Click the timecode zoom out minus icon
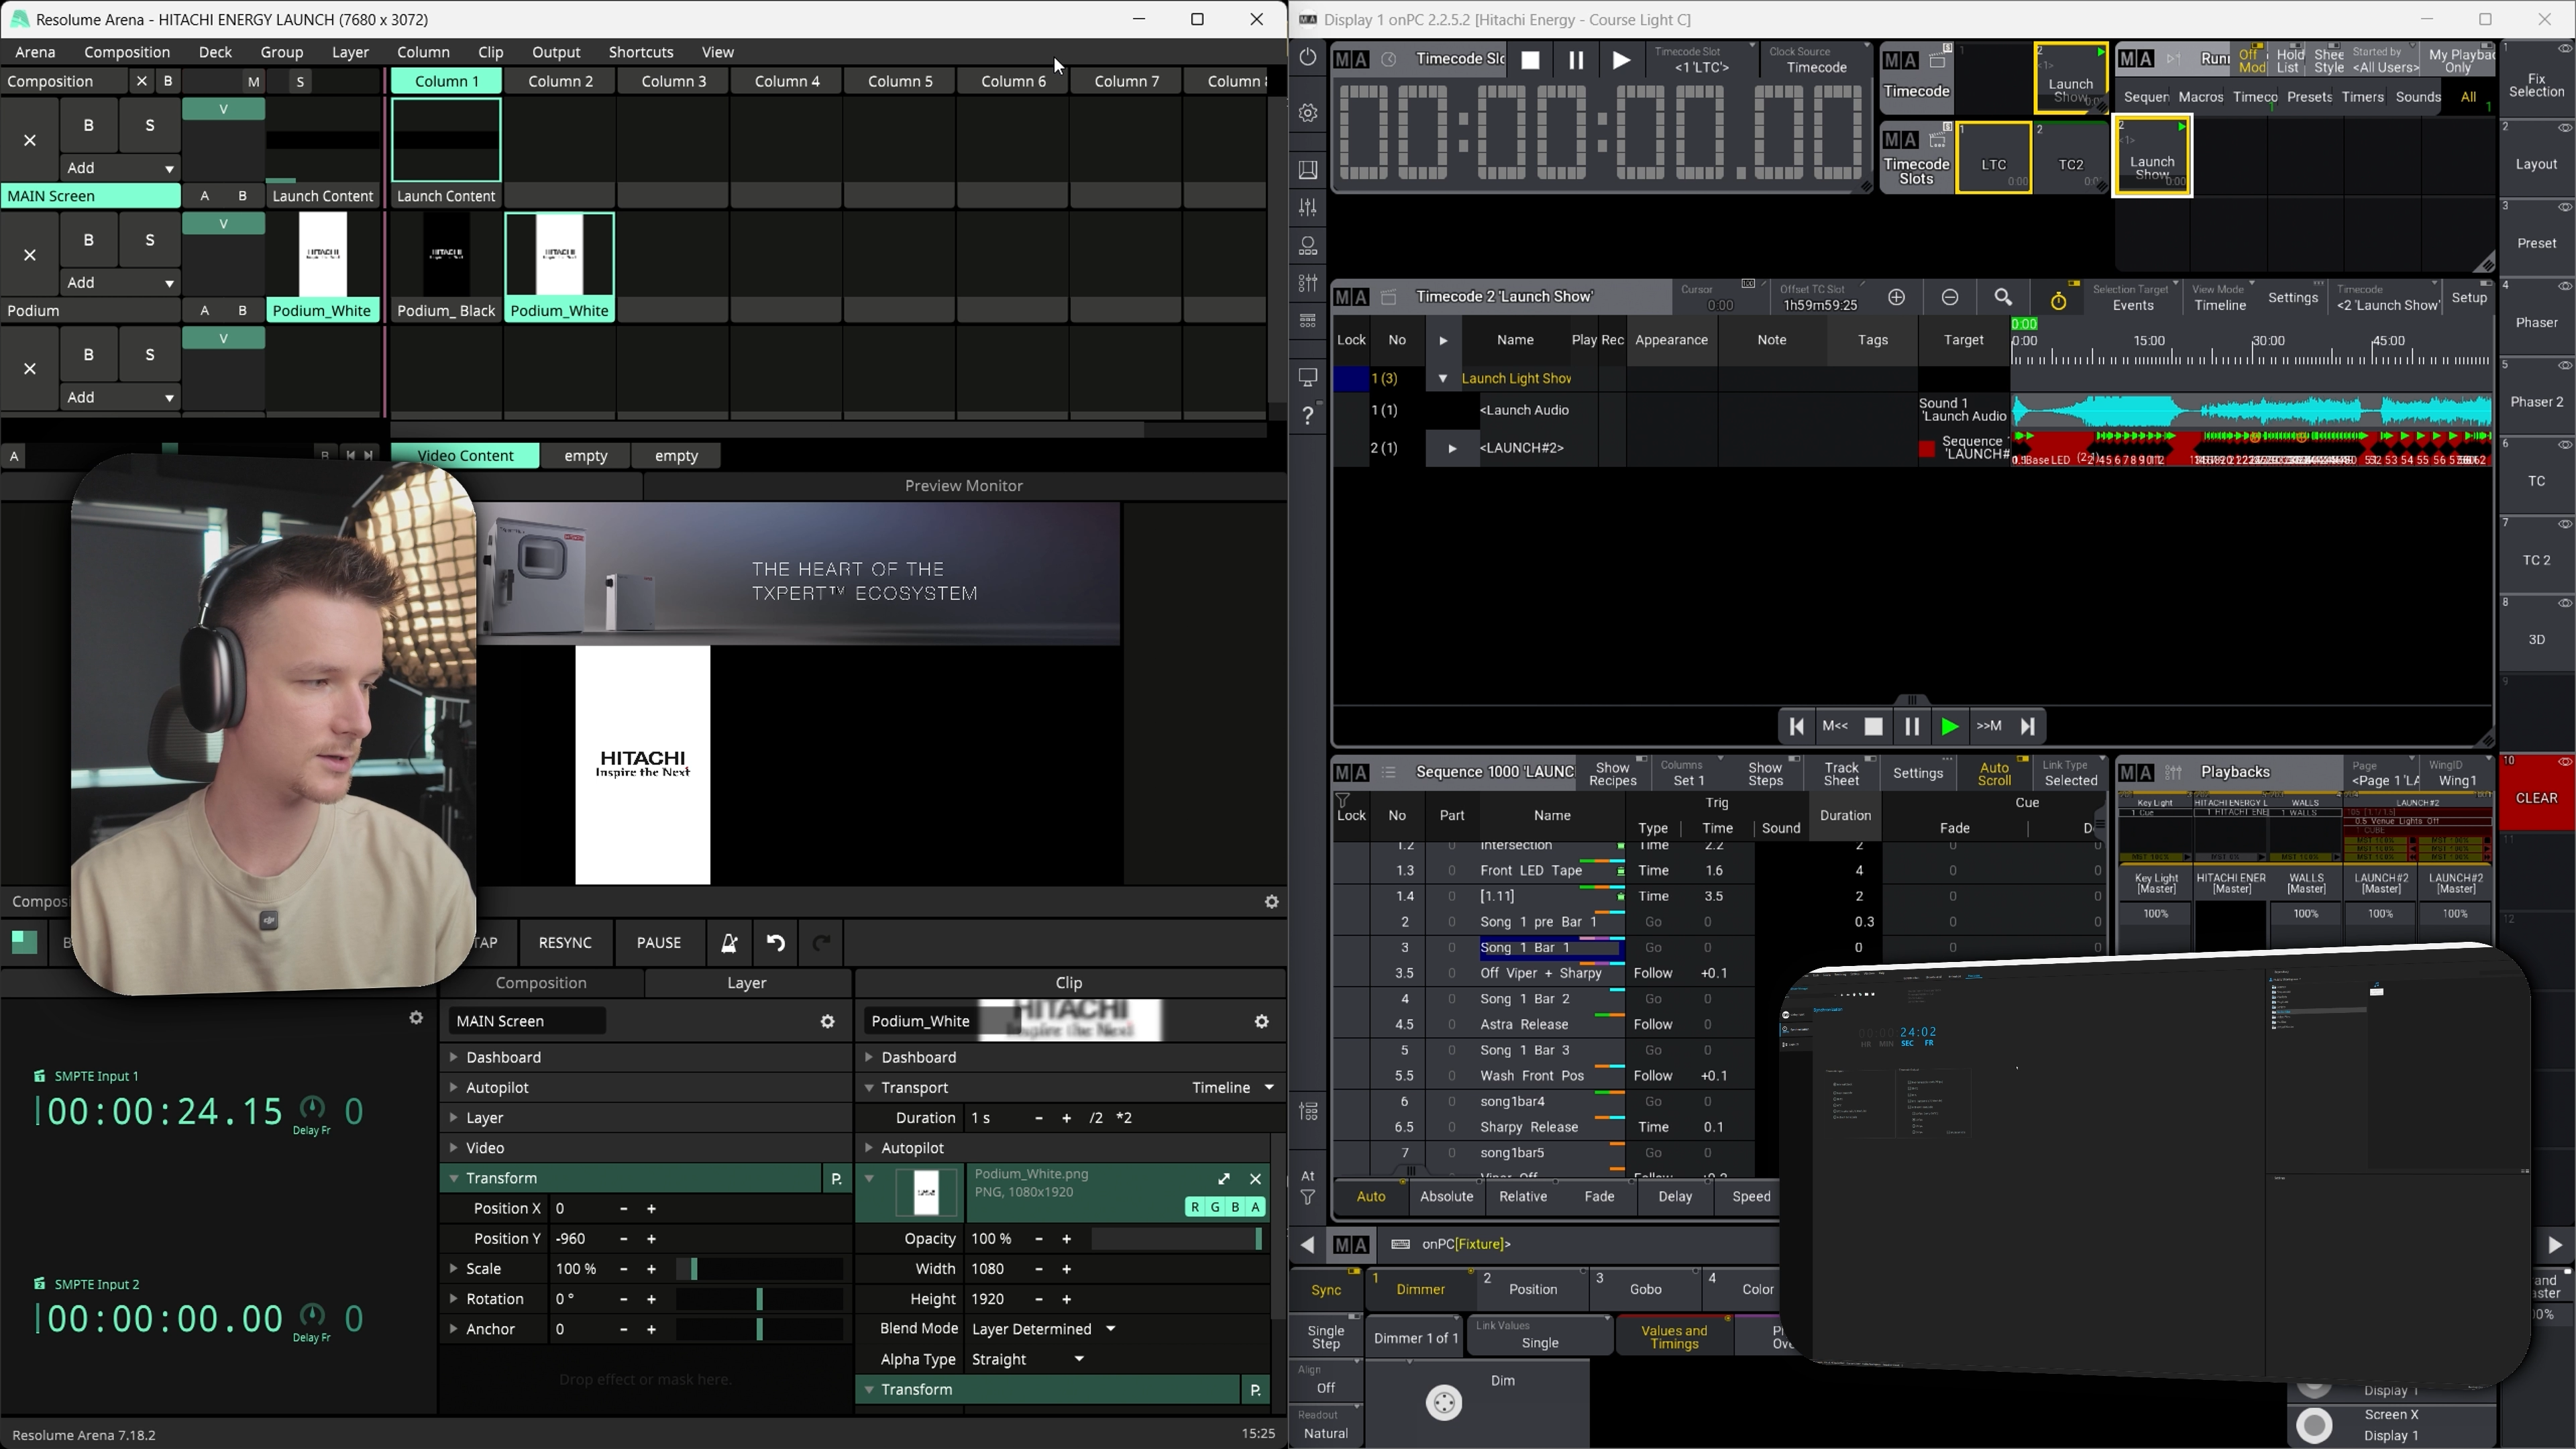Viewport: 2576px width, 1449px height. coord(1950,297)
